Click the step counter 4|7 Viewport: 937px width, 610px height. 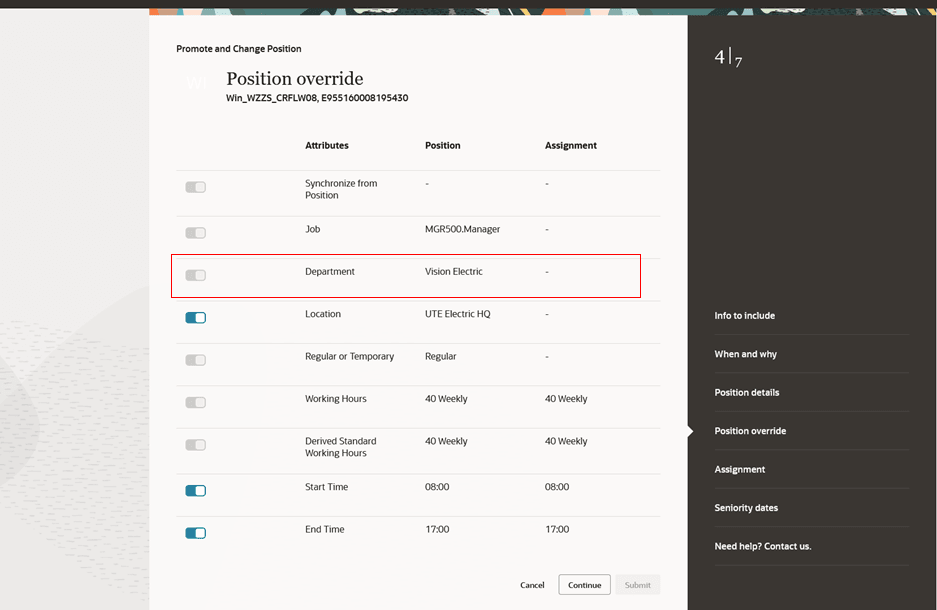(x=728, y=58)
